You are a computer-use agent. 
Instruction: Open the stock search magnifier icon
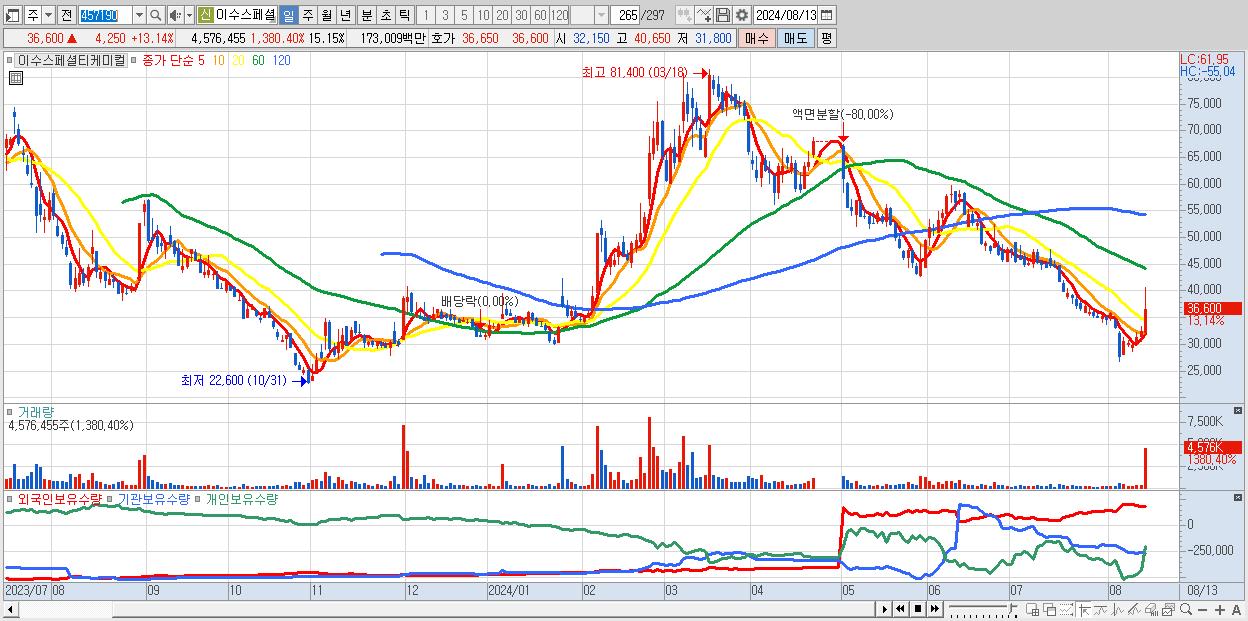click(x=155, y=15)
